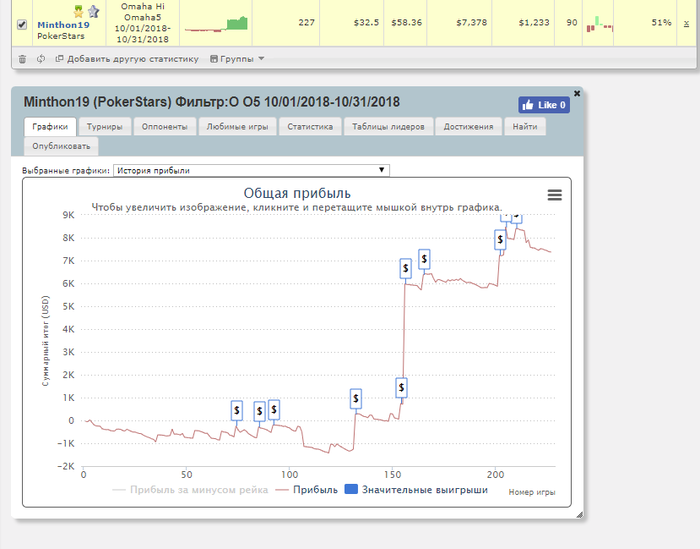Click the dollar marker near game 85
This screenshot has height=549, width=700.
[259, 411]
